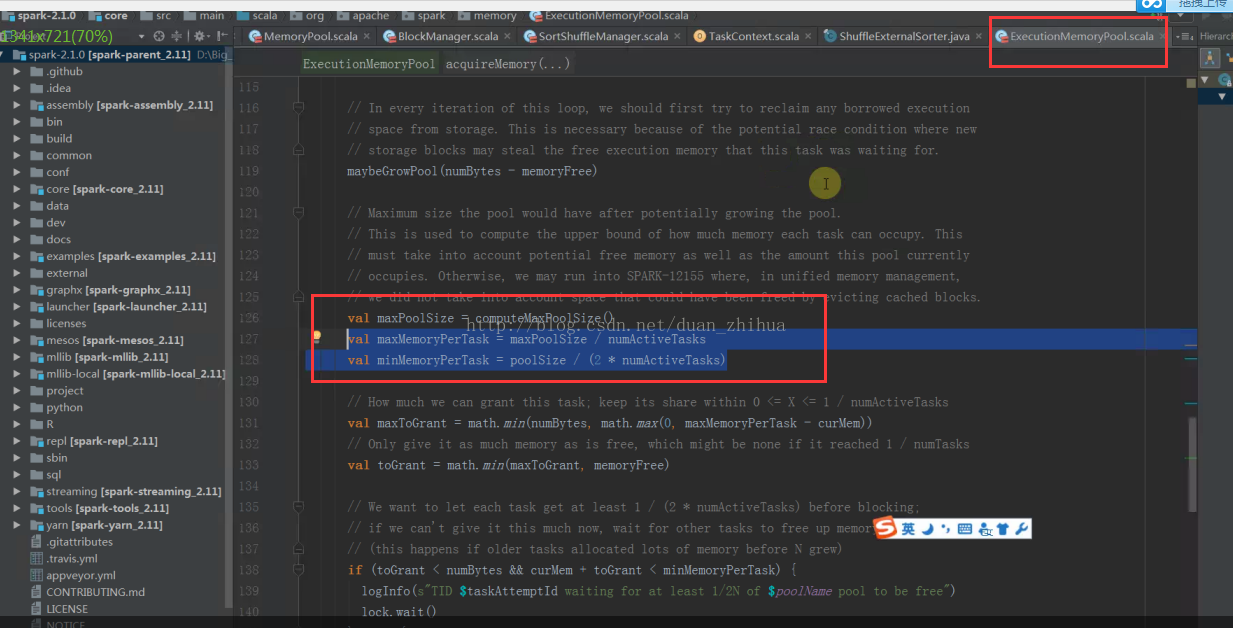Close the TaskContext.scala tab
Image resolution: width=1233 pixels, height=628 pixels.
click(x=809, y=37)
